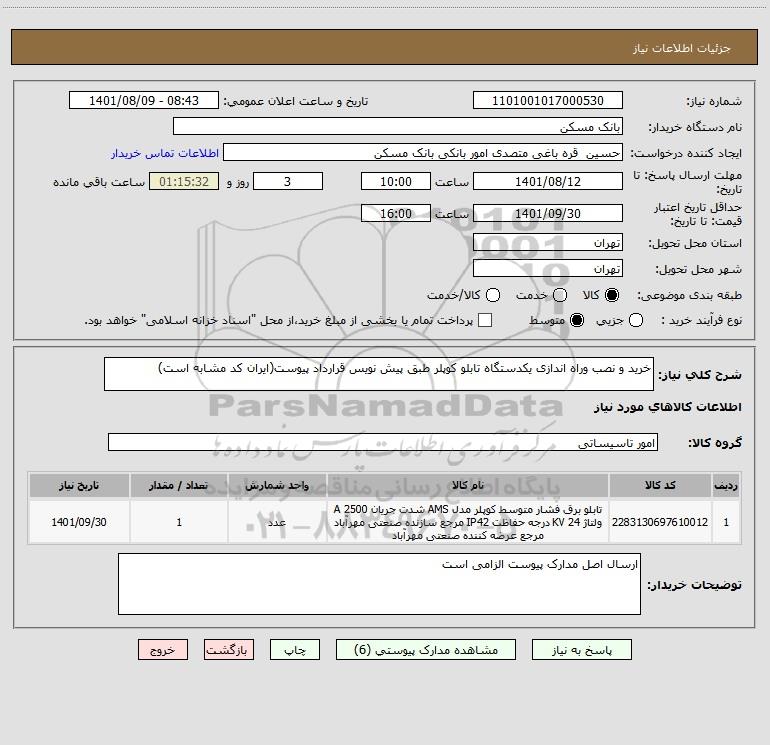Click the remaining days field showing 3

(x=288, y=181)
